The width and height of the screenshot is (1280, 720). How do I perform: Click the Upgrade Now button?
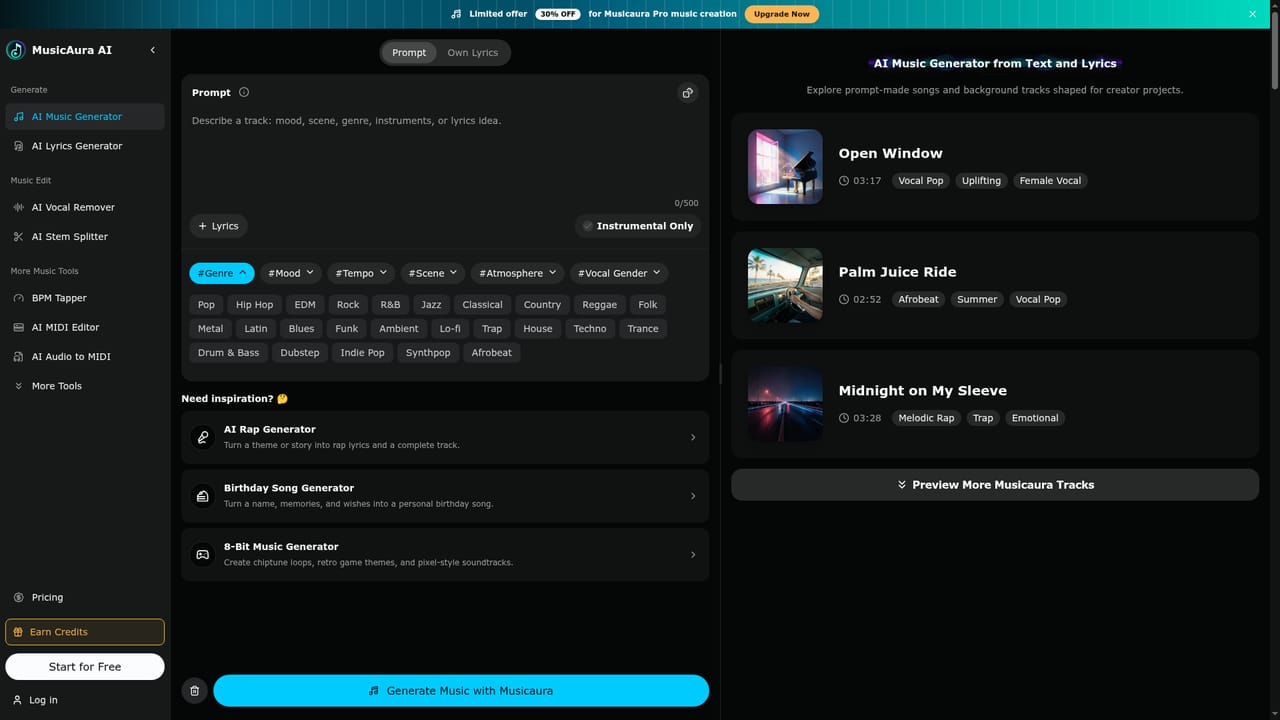[782, 14]
